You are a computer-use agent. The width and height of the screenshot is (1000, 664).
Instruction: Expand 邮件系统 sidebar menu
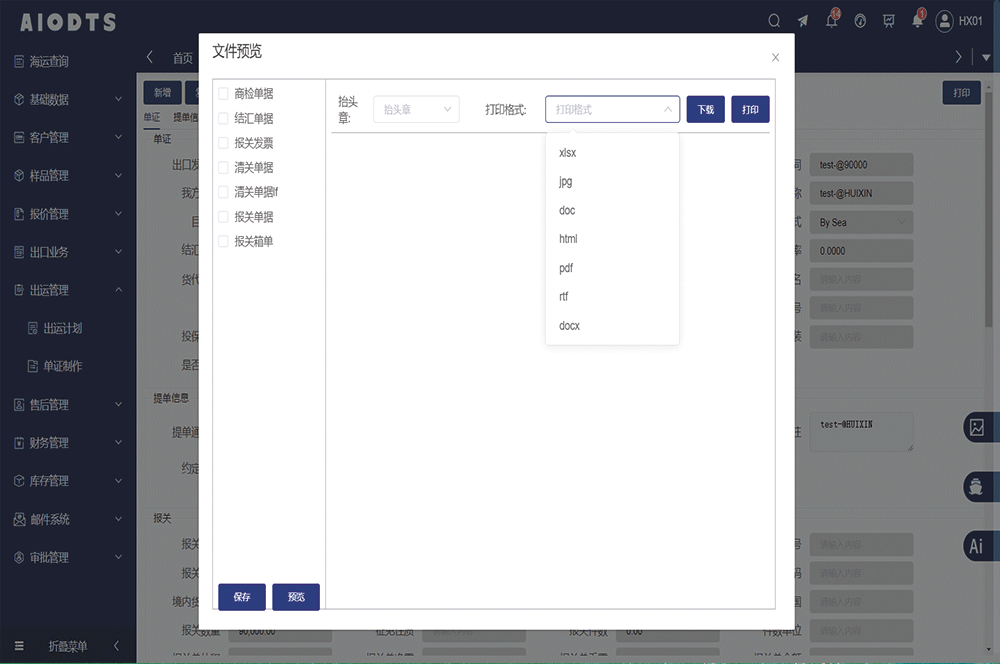pyautogui.click(x=68, y=519)
